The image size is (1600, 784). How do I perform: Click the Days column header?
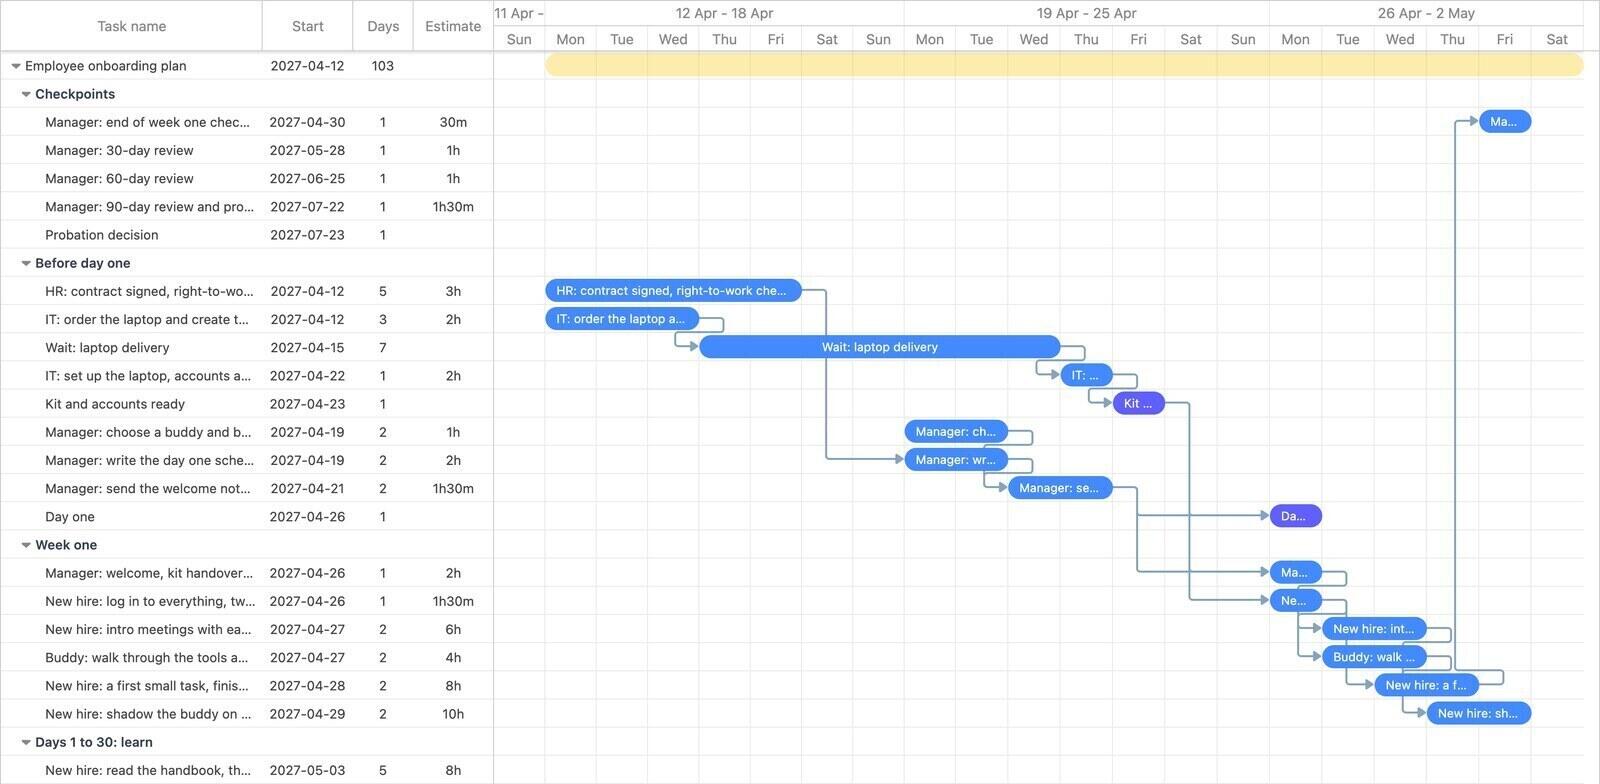(x=383, y=26)
